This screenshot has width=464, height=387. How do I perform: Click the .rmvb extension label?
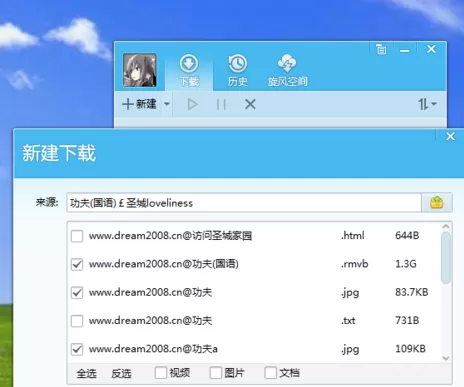354,264
